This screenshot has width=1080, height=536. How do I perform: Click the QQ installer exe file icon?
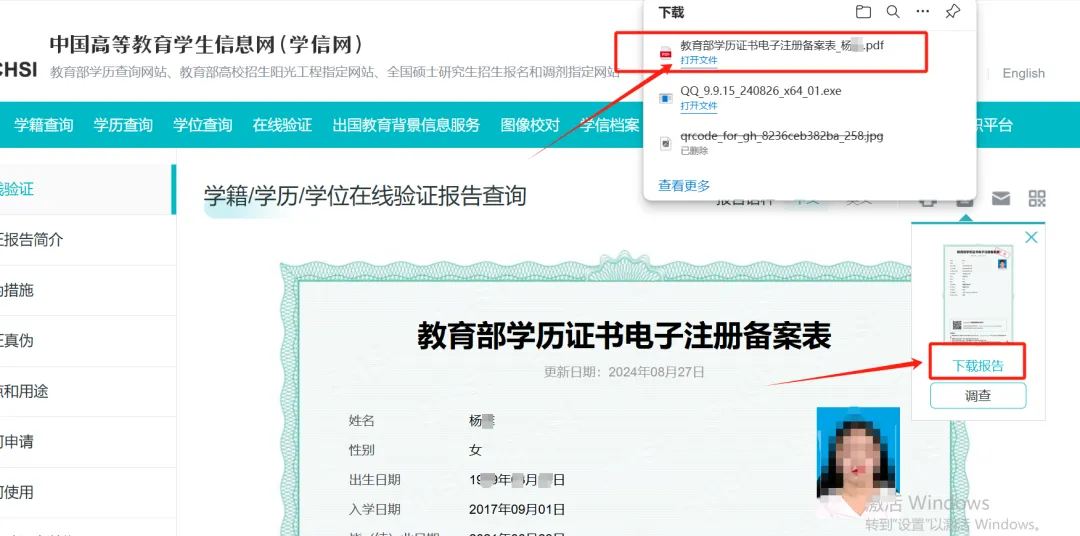pyautogui.click(x=665, y=99)
